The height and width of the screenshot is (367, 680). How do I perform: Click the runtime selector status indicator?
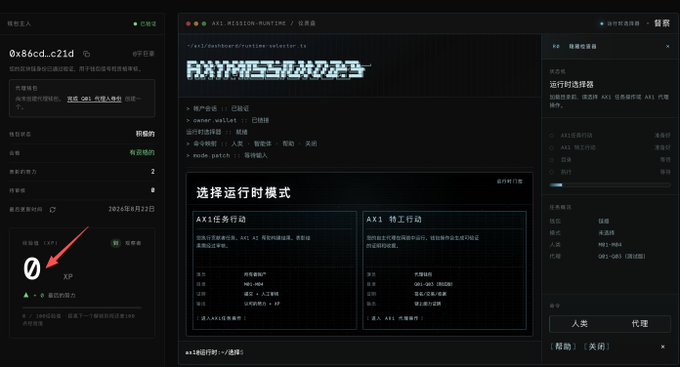point(620,23)
